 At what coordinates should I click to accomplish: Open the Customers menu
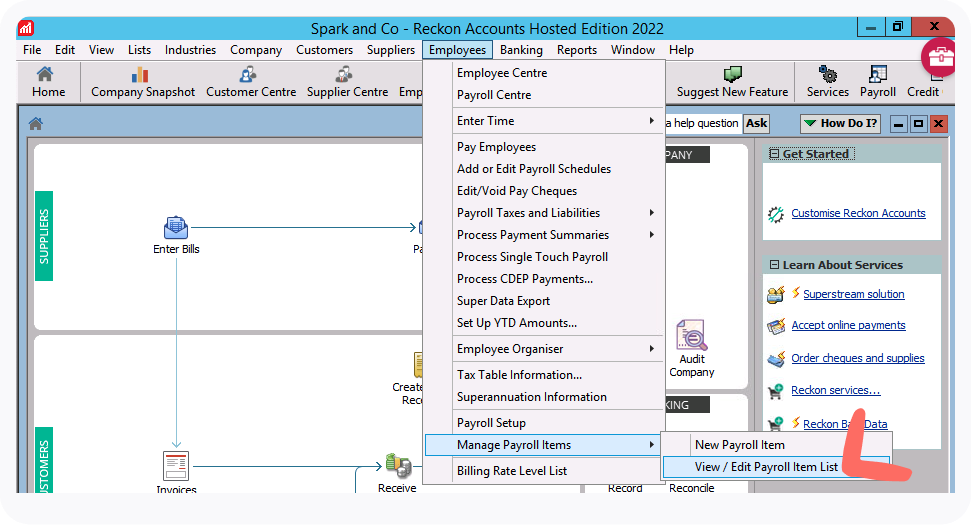(x=324, y=50)
